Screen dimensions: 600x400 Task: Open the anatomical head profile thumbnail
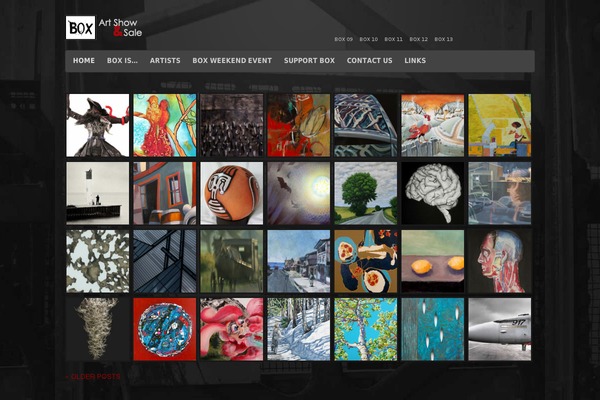click(x=499, y=261)
